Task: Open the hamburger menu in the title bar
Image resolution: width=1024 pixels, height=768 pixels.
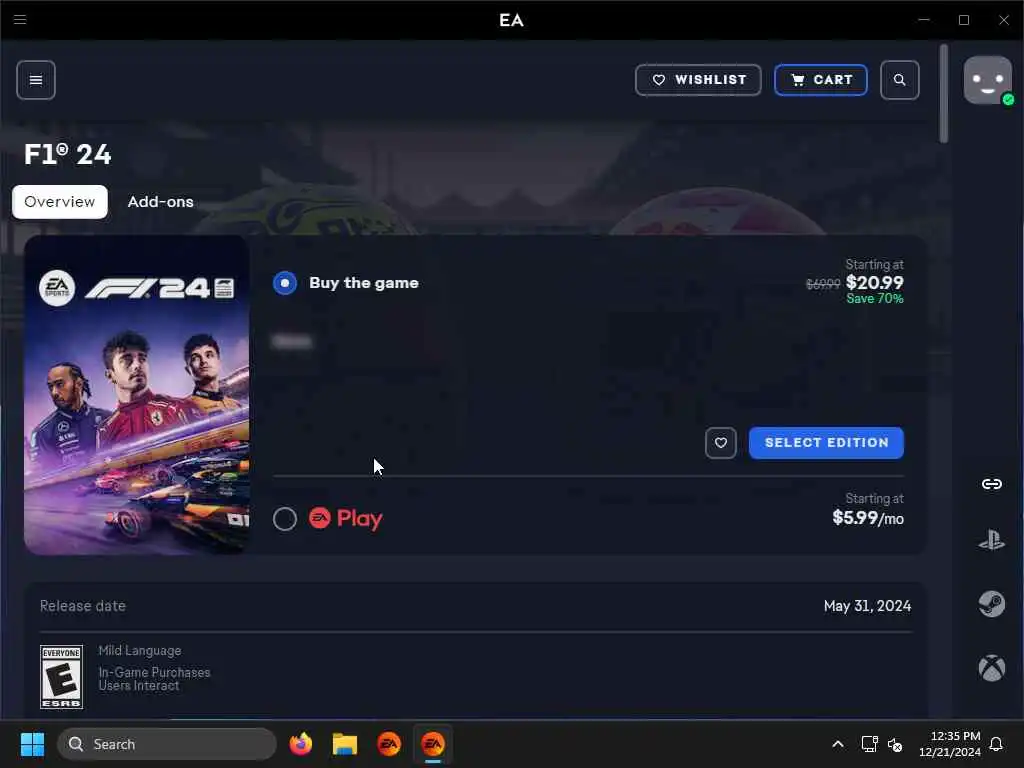Action: tap(20, 20)
